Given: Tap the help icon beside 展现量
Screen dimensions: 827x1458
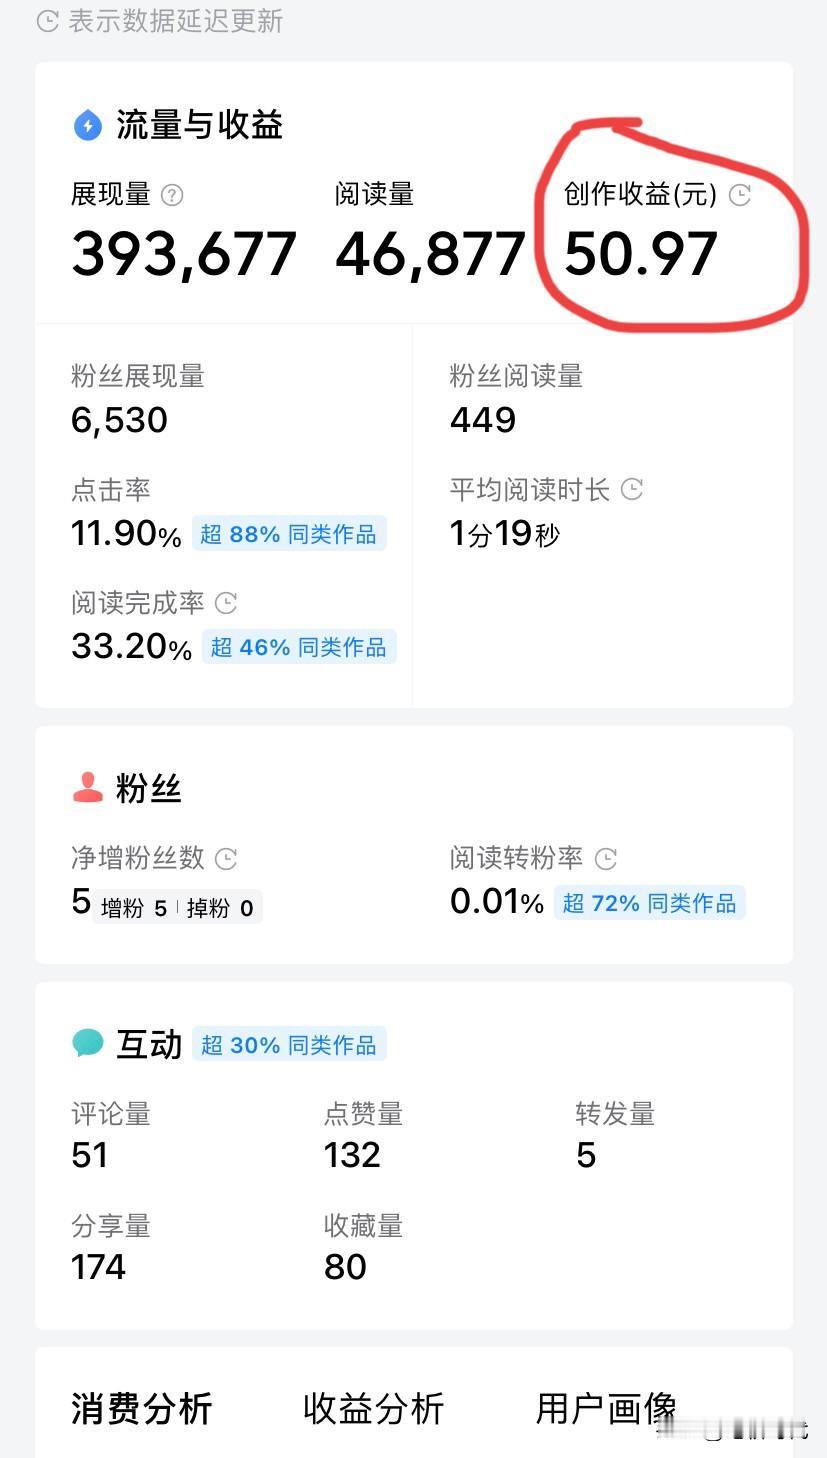Looking at the screenshot, I should (172, 195).
